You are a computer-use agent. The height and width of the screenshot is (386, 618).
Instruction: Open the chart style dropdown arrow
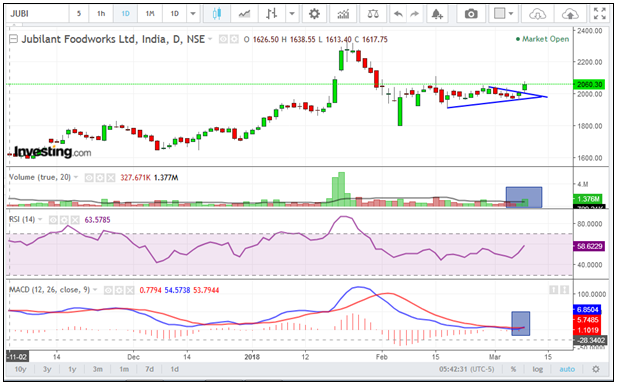292,14
